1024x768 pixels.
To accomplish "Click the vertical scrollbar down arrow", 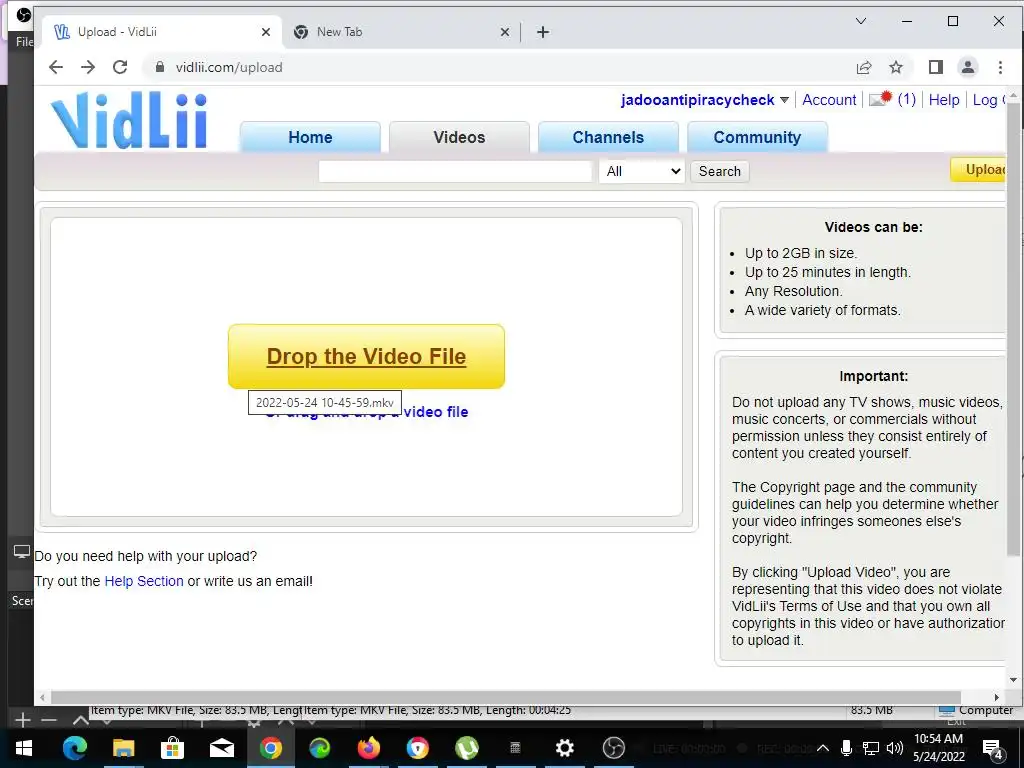I will [x=1014, y=680].
